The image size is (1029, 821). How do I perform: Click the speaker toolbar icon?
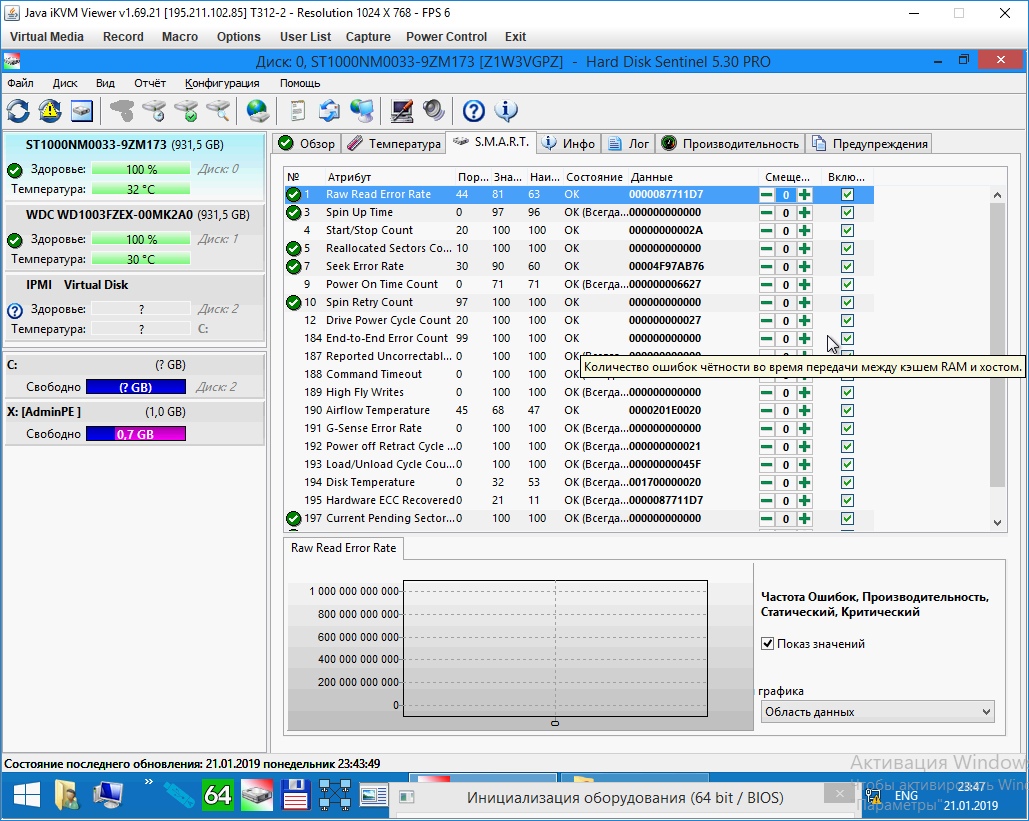433,111
